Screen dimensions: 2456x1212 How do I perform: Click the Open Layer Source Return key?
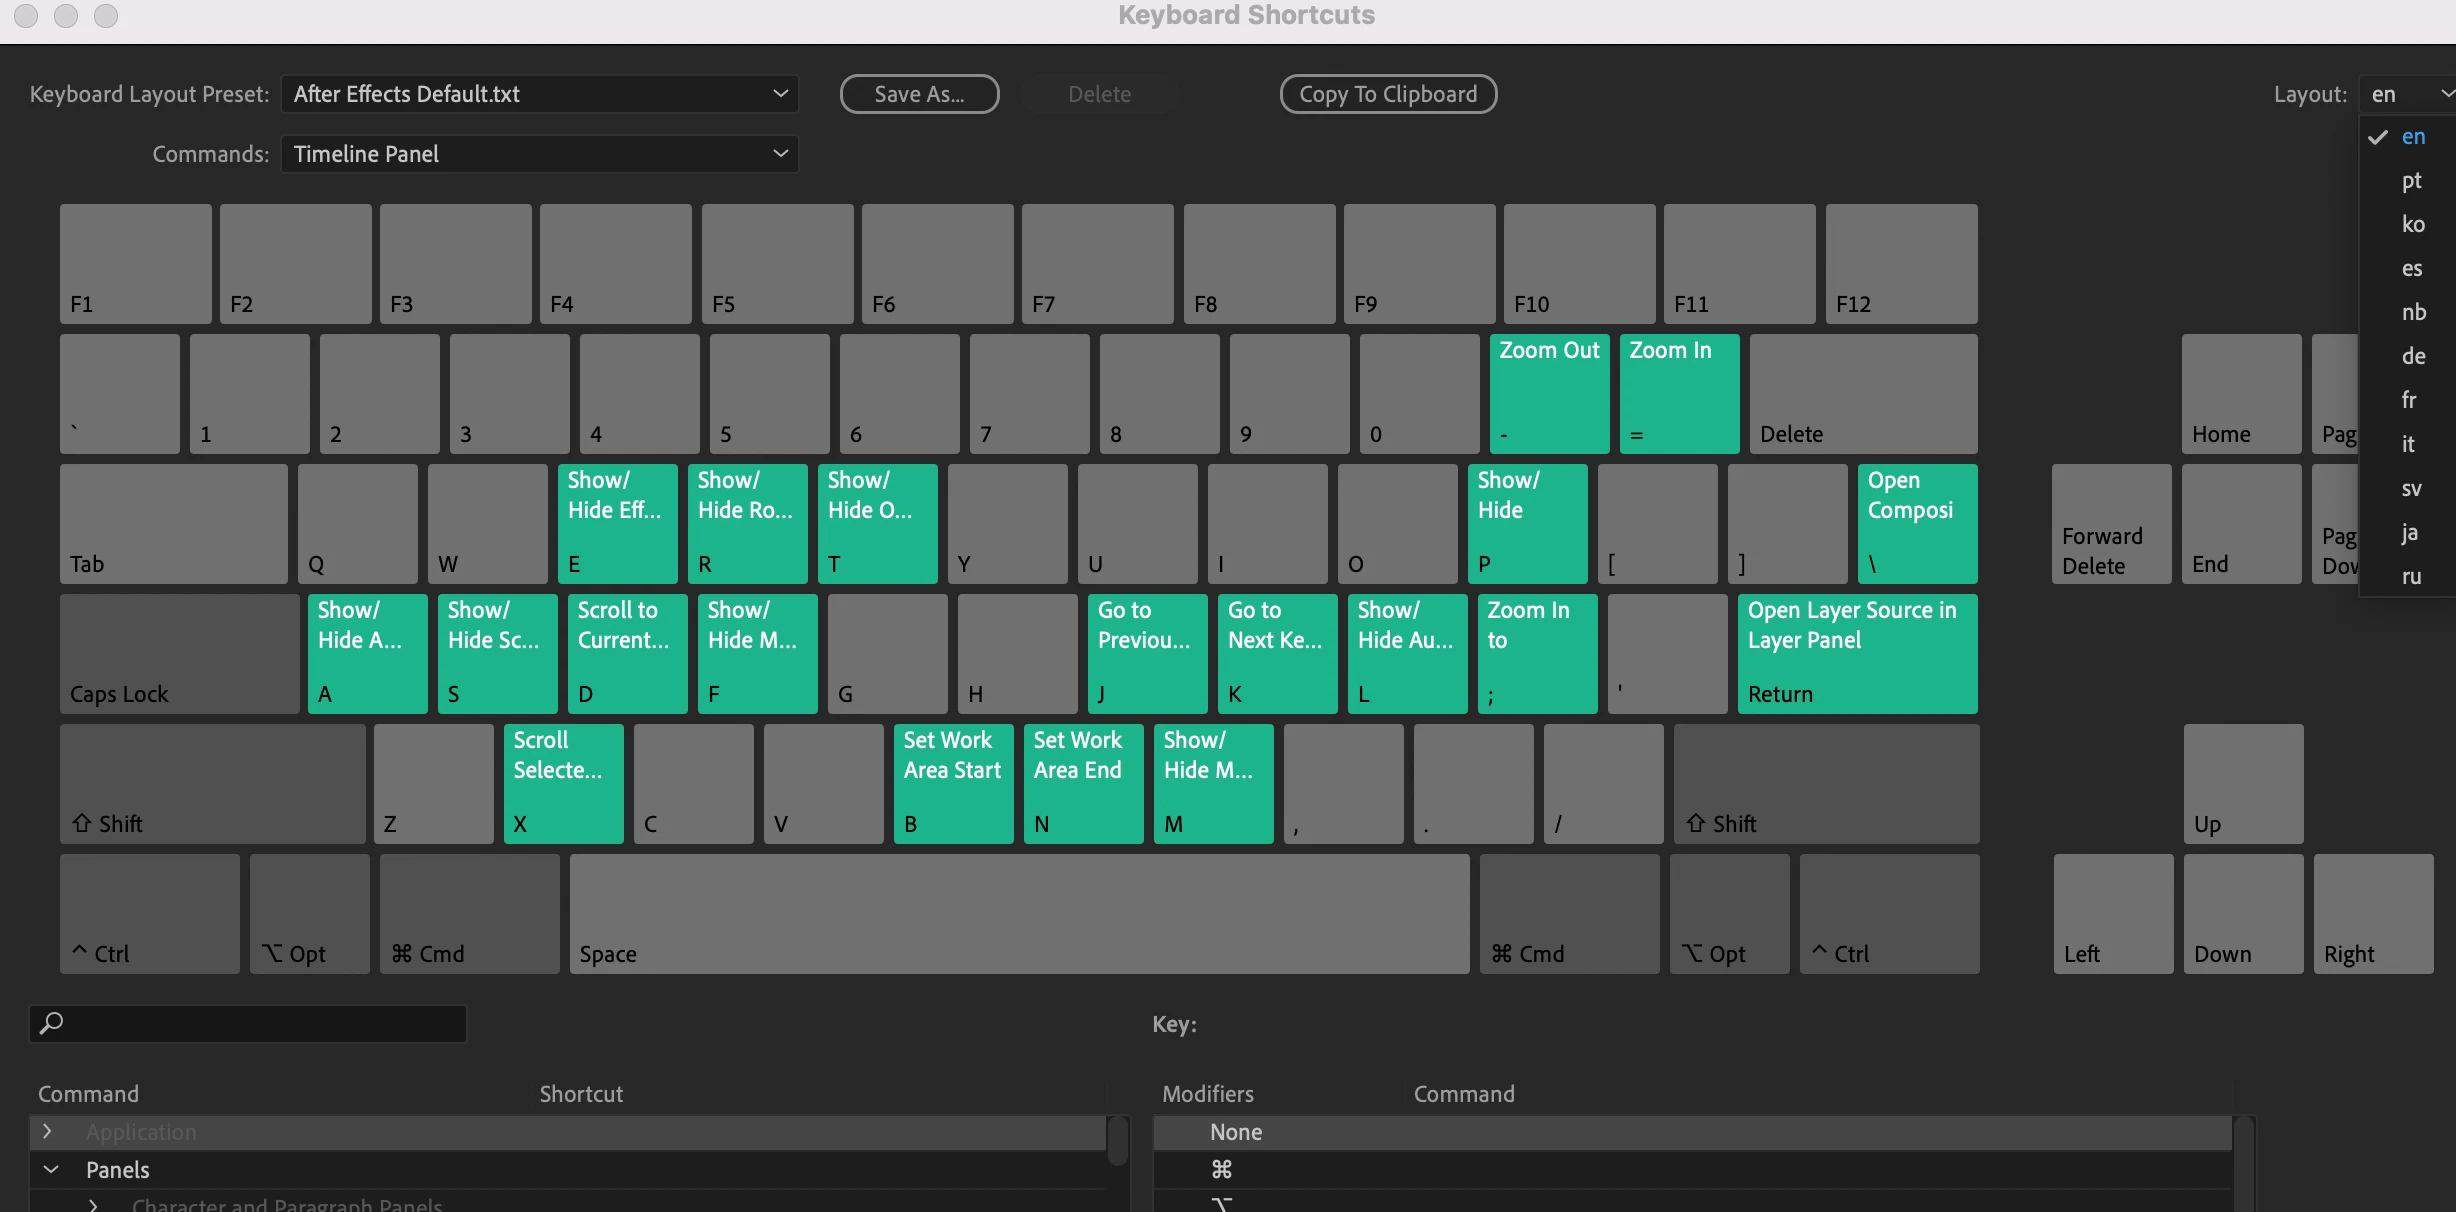pyautogui.click(x=1857, y=653)
